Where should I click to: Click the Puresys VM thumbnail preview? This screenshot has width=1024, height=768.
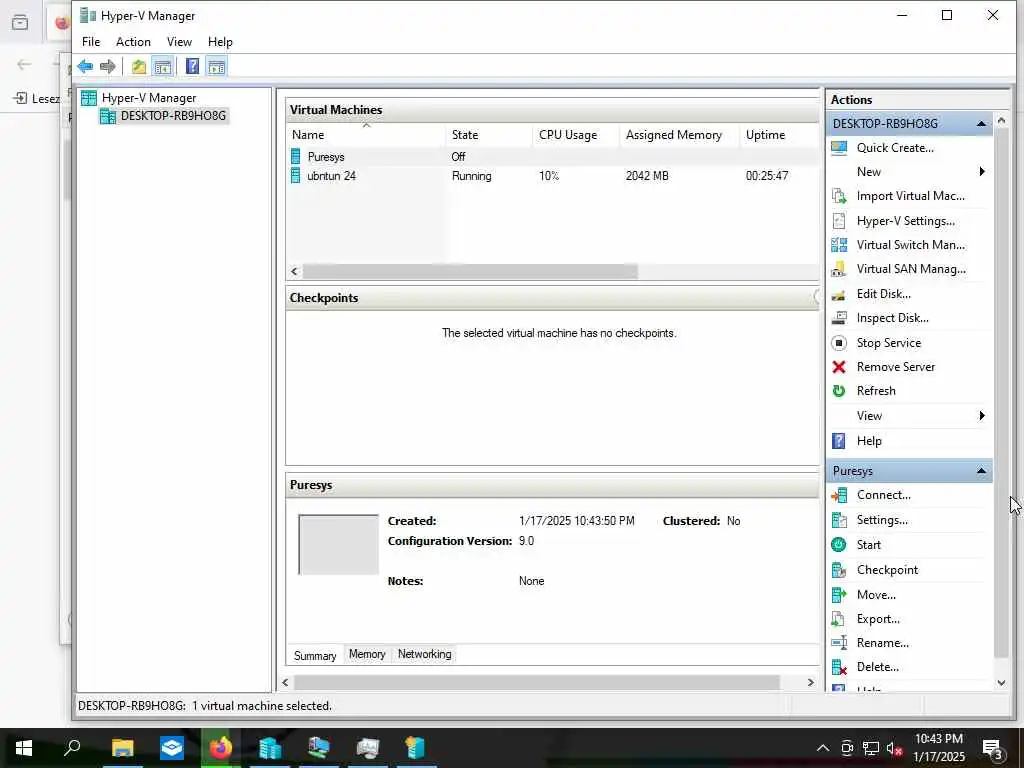tap(338, 545)
